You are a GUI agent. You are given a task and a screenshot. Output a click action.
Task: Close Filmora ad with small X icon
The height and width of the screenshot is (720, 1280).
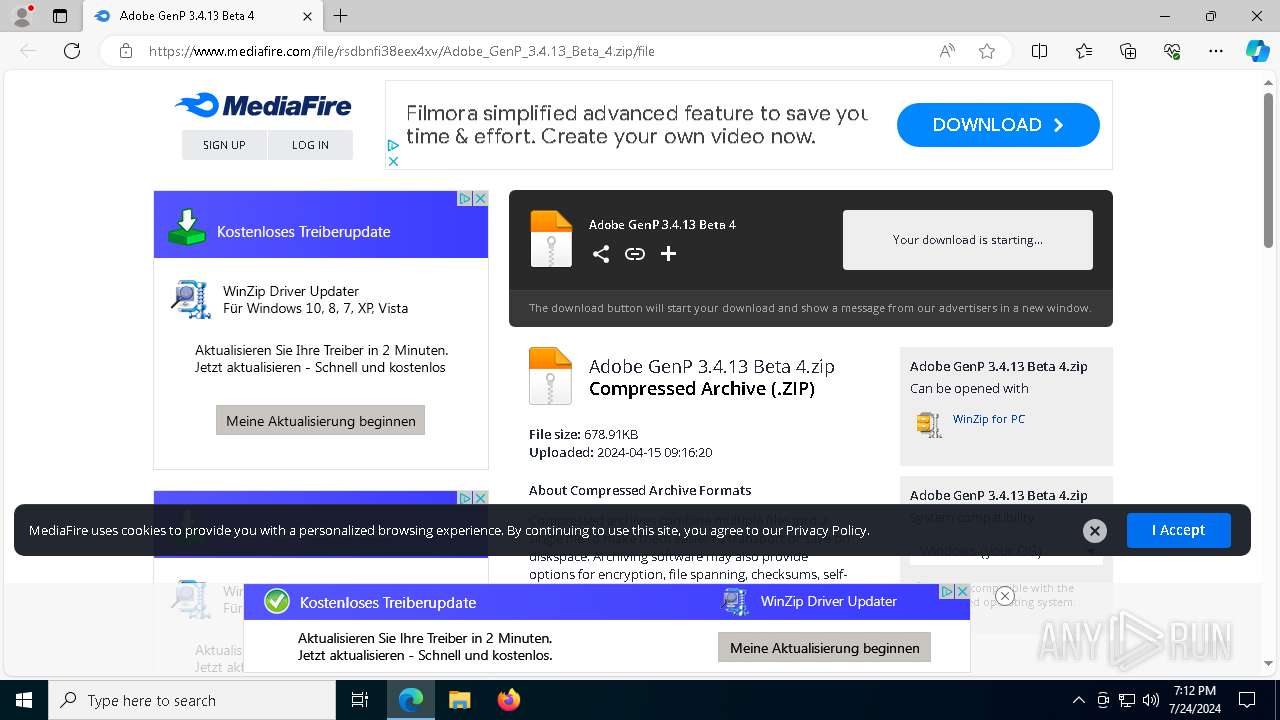393,161
